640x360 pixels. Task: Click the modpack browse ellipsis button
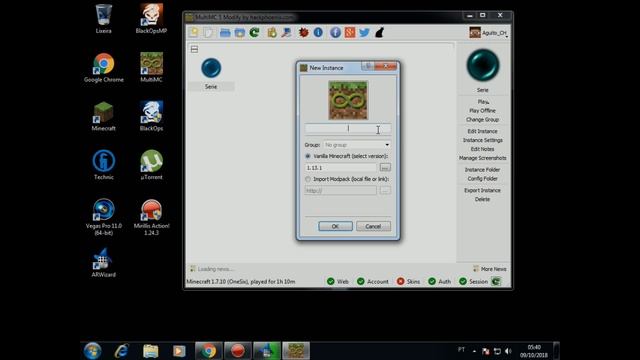pyautogui.click(x=385, y=191)
